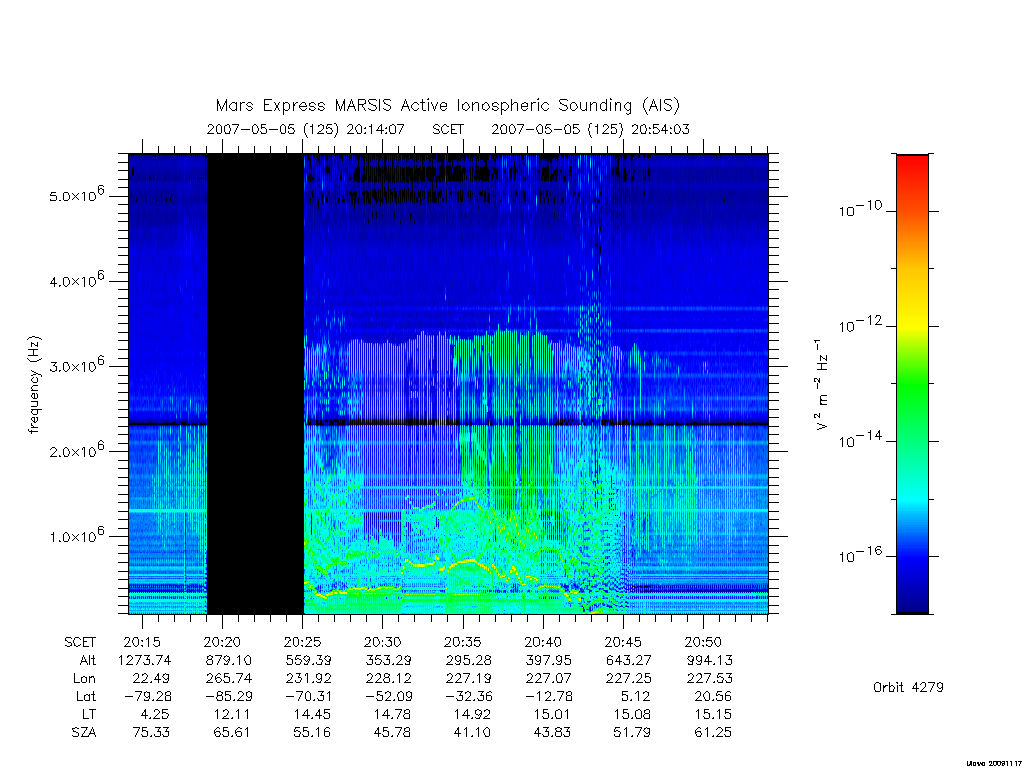
Task: Click SZA value 61.25
Action: (x=713, y=732)
